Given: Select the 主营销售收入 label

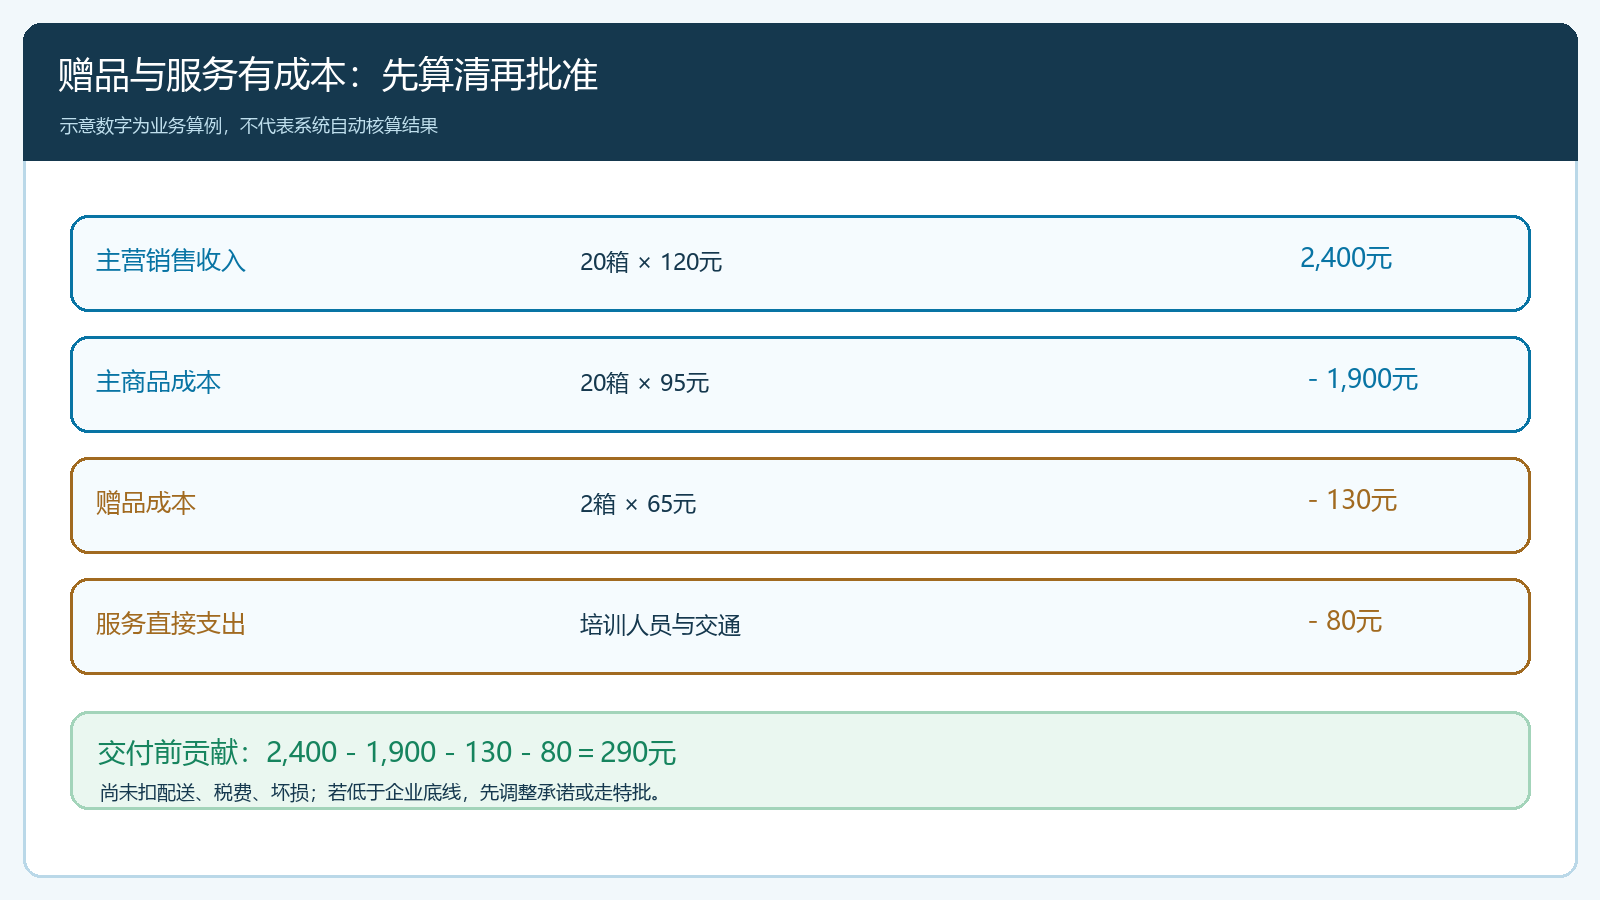Looking at the screenshot, I should point(171,261).
